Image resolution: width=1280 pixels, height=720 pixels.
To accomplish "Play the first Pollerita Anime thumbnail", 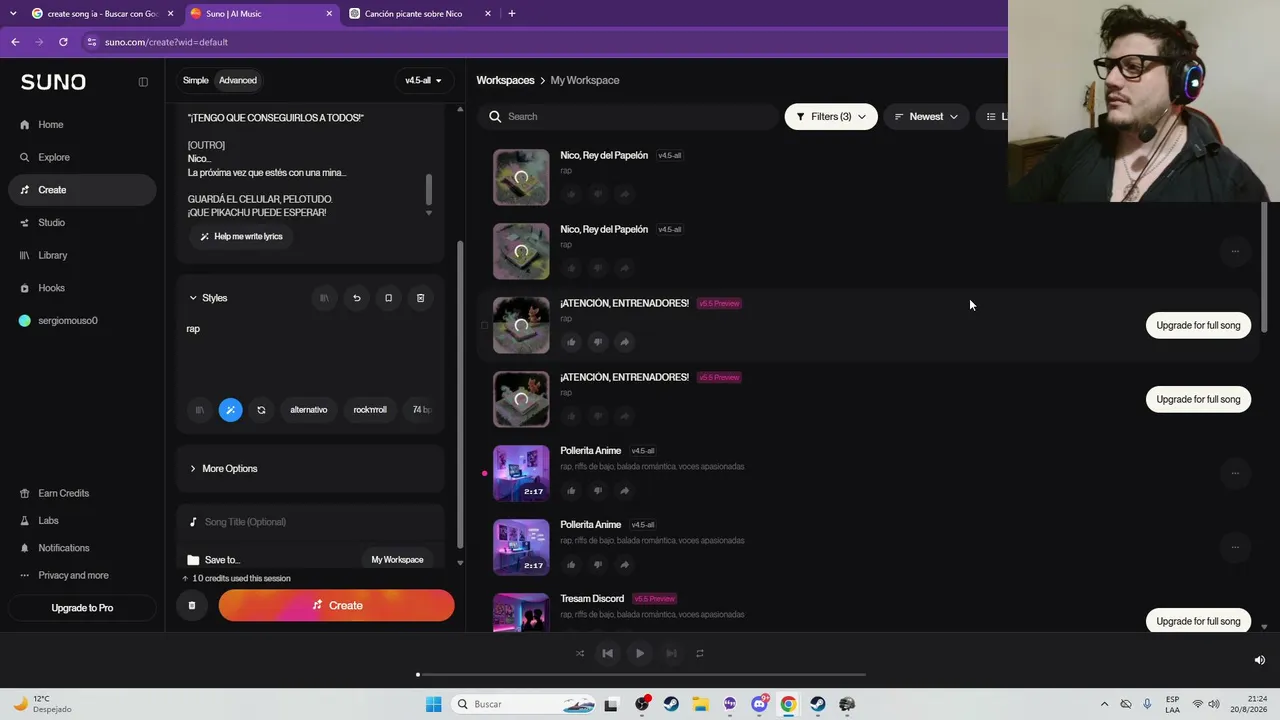I will 521,473.
